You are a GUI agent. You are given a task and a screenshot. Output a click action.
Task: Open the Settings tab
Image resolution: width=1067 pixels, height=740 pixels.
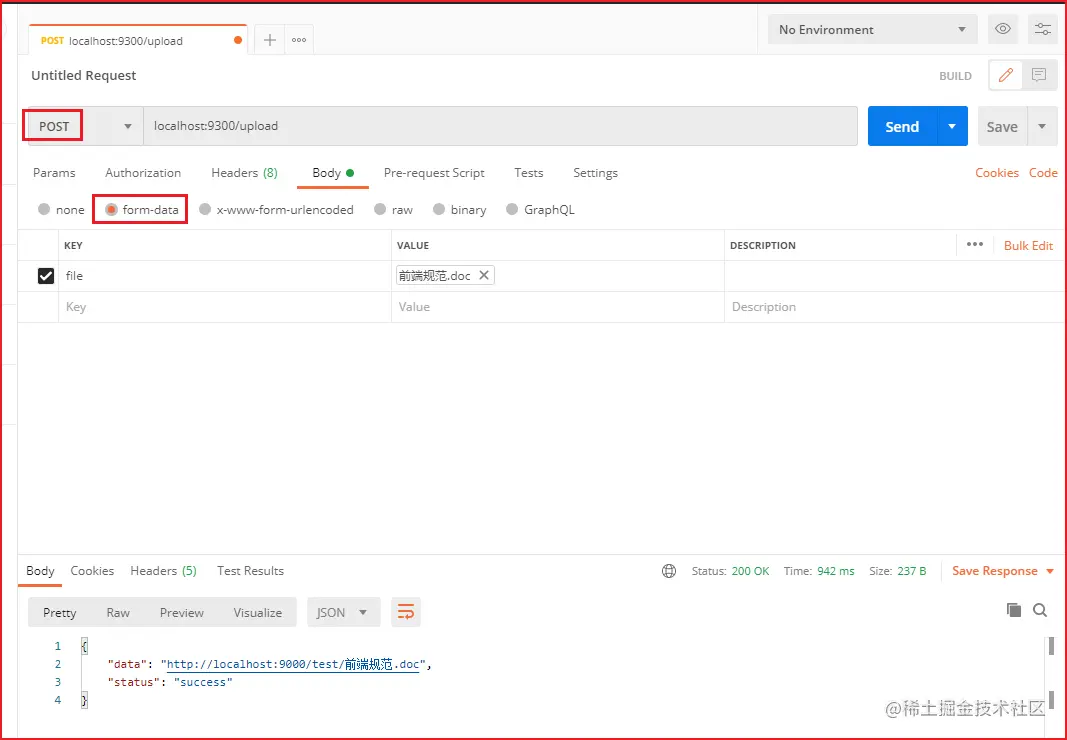(595, 173)
